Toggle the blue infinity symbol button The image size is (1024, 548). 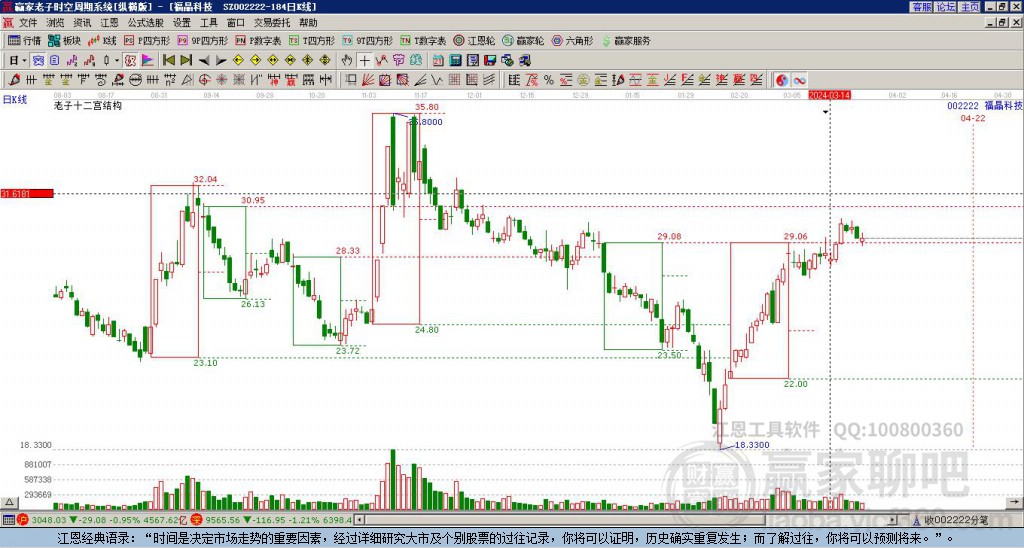point(799,80)
